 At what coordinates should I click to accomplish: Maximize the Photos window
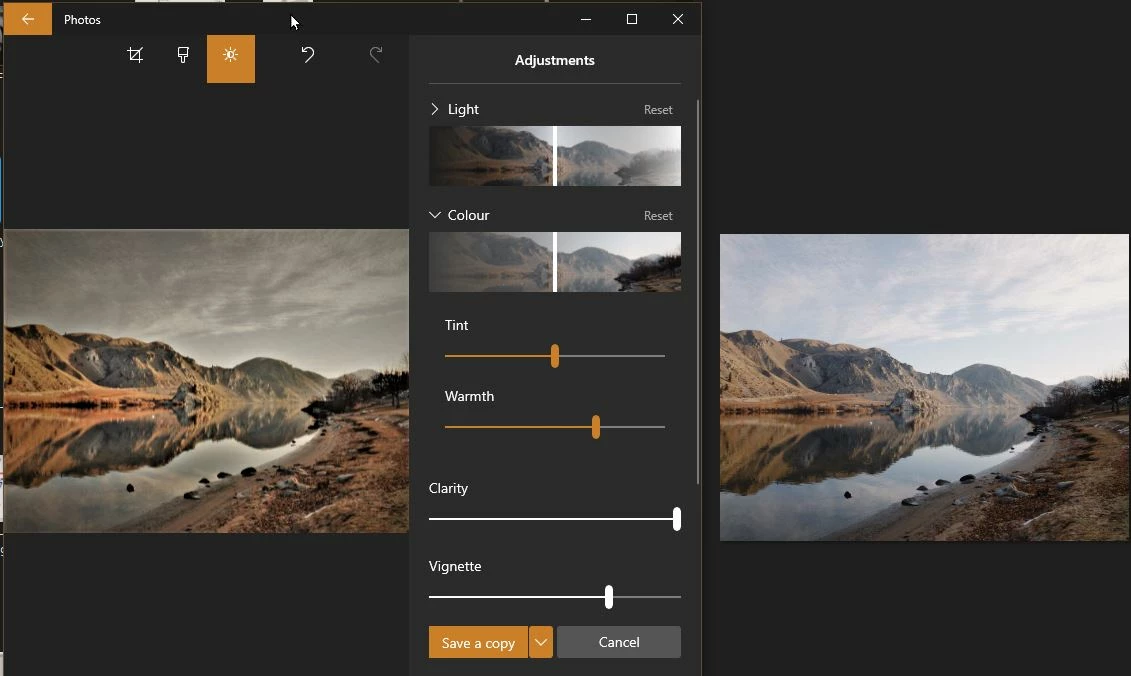[x=632, y=19]
